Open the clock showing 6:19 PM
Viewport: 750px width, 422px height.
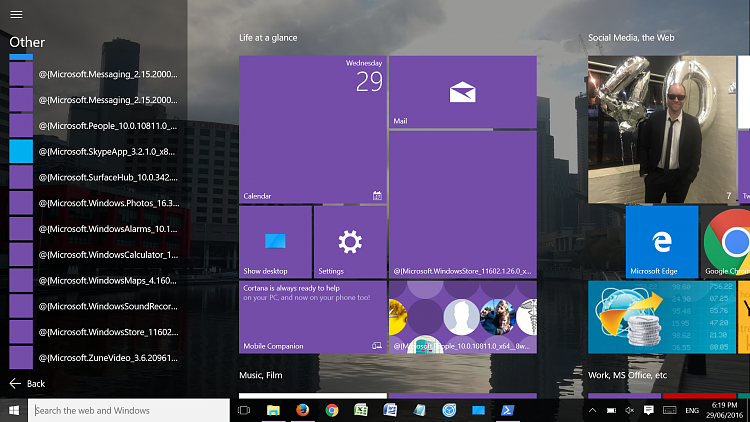[724, 410]
